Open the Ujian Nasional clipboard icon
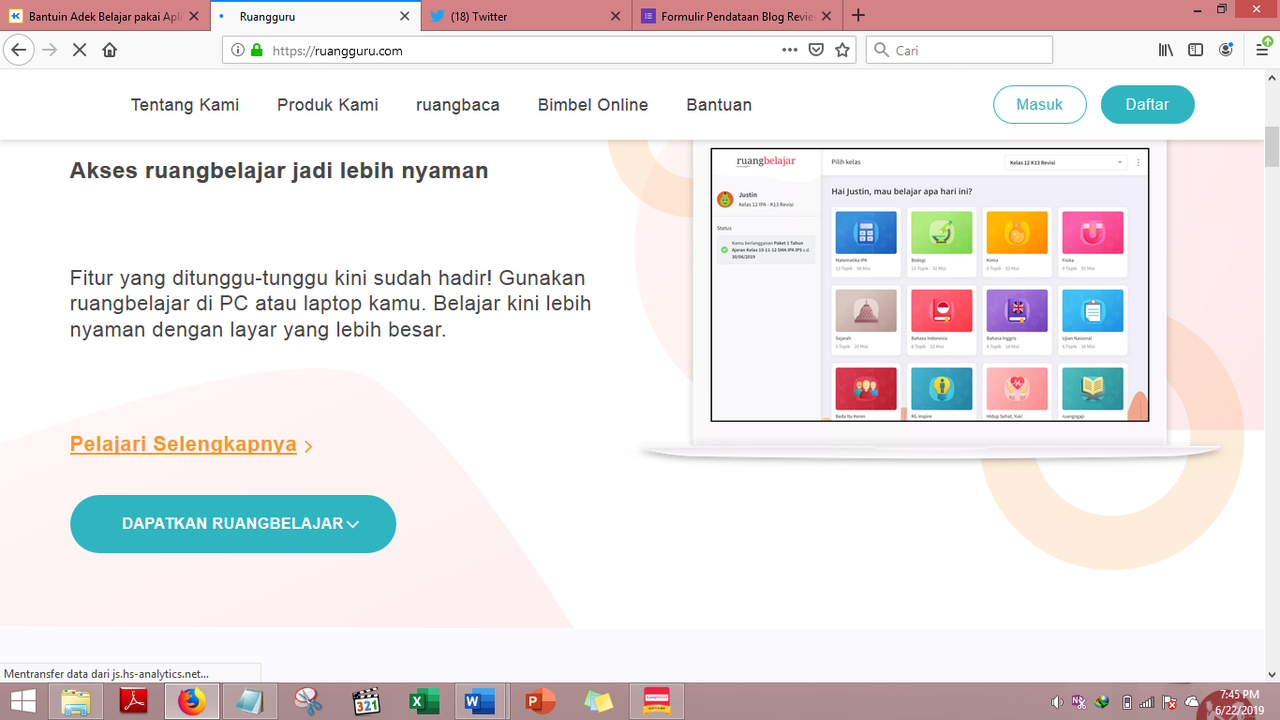 point(1091,312)
